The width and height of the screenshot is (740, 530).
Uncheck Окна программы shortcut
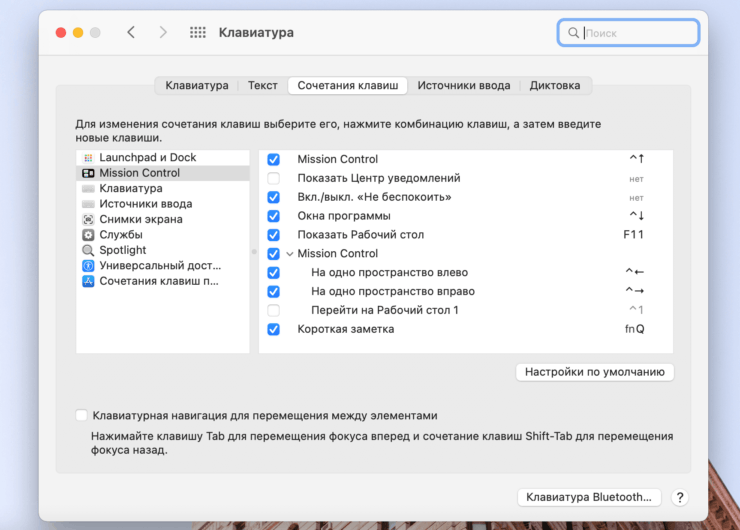pos(273,216)
